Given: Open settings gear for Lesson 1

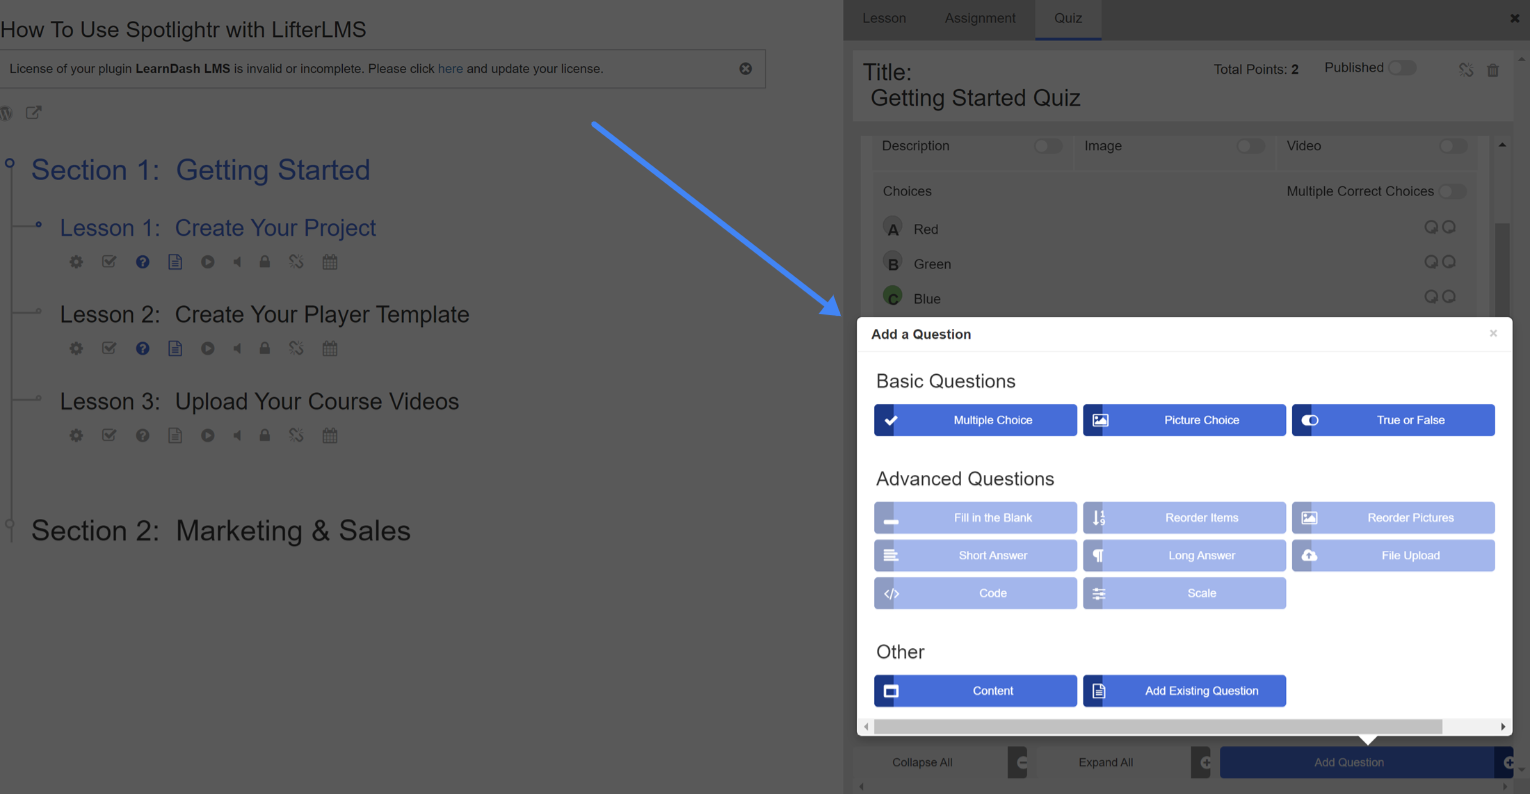Looking at the screenshot, I should click(76, 262).
